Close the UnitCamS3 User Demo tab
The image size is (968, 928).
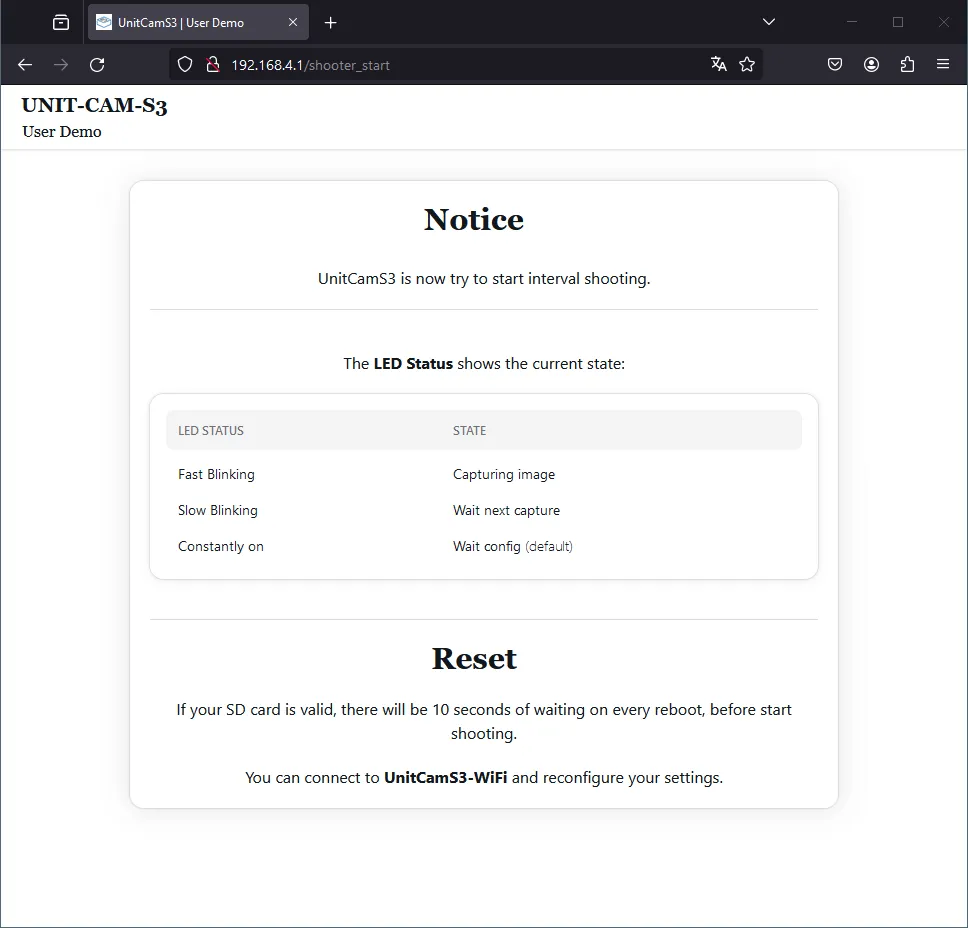coord(293,22)
